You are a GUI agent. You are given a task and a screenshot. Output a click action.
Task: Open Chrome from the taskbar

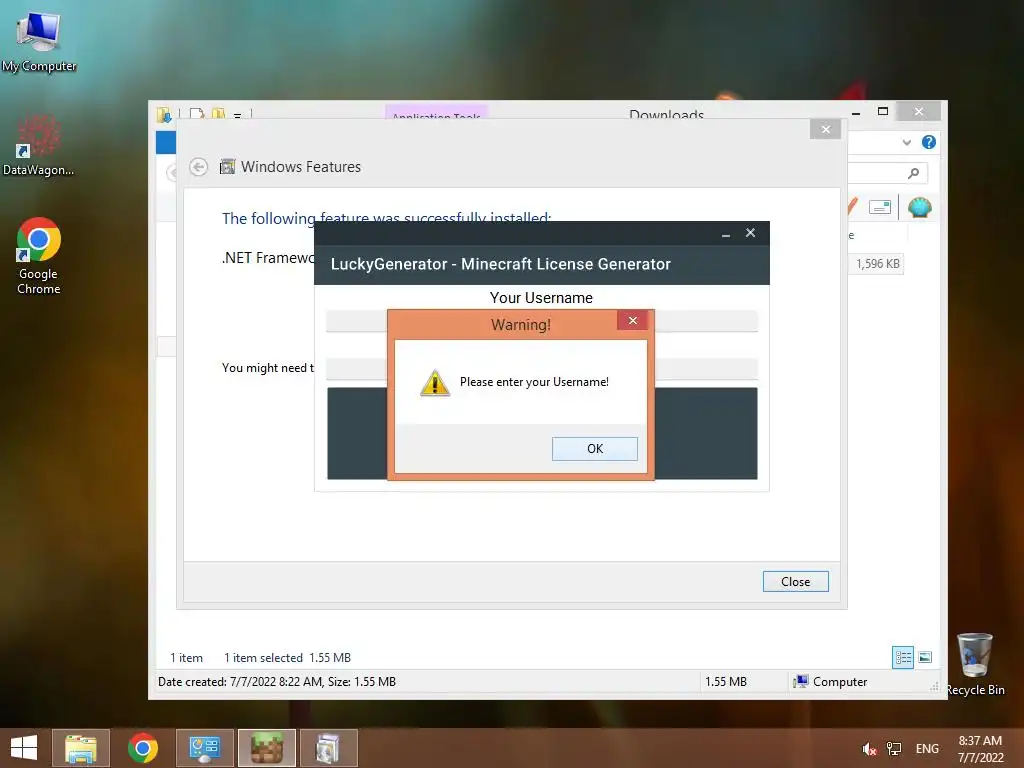[143, 748]
